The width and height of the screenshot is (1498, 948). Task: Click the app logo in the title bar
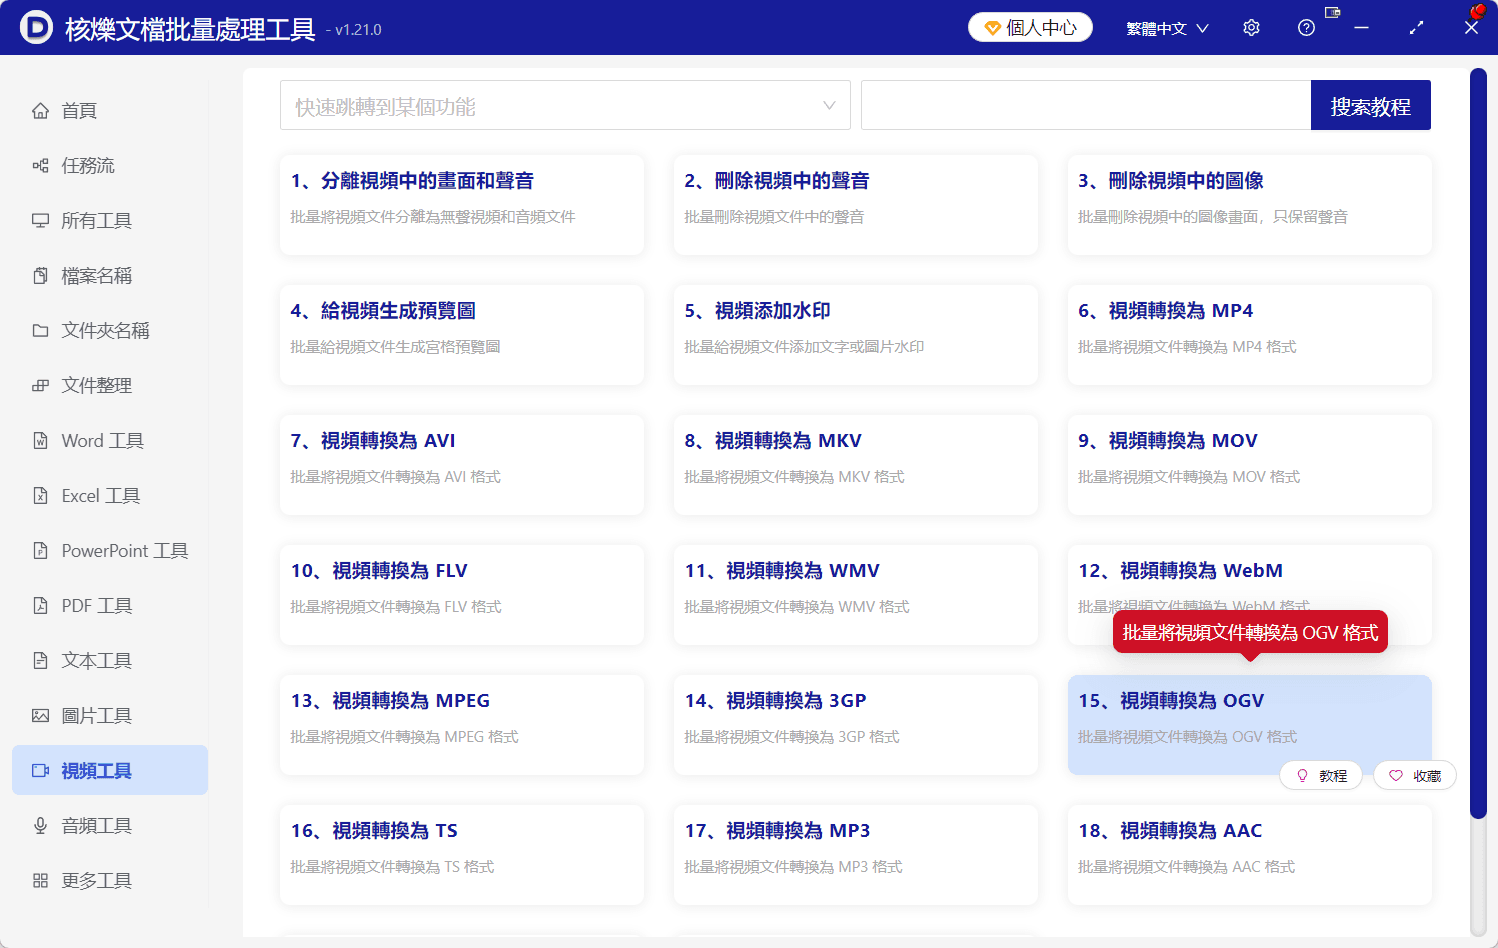36,28
